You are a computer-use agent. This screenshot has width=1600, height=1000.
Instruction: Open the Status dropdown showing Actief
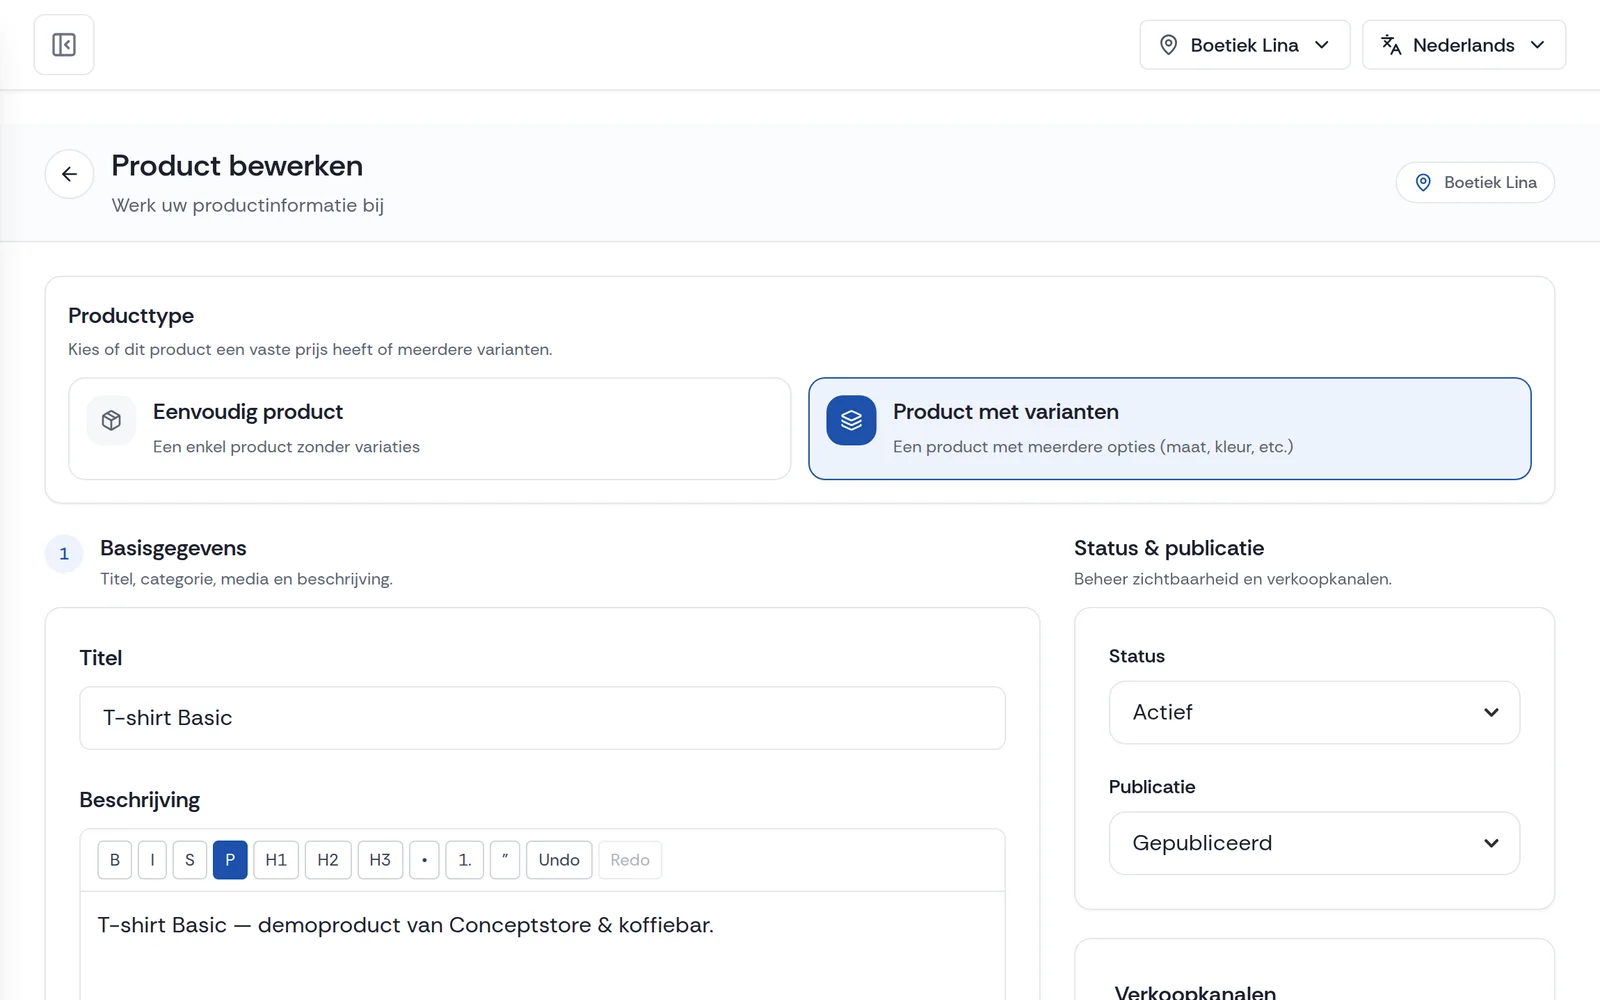coord(1314,713)
